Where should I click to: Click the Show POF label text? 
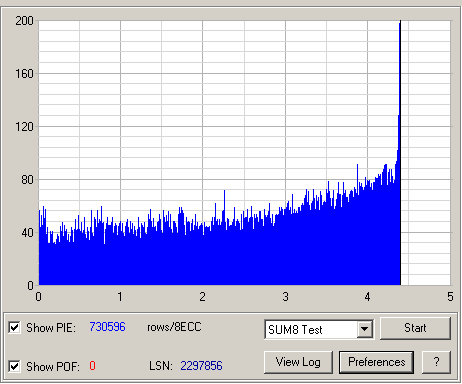tap(53, 367)
